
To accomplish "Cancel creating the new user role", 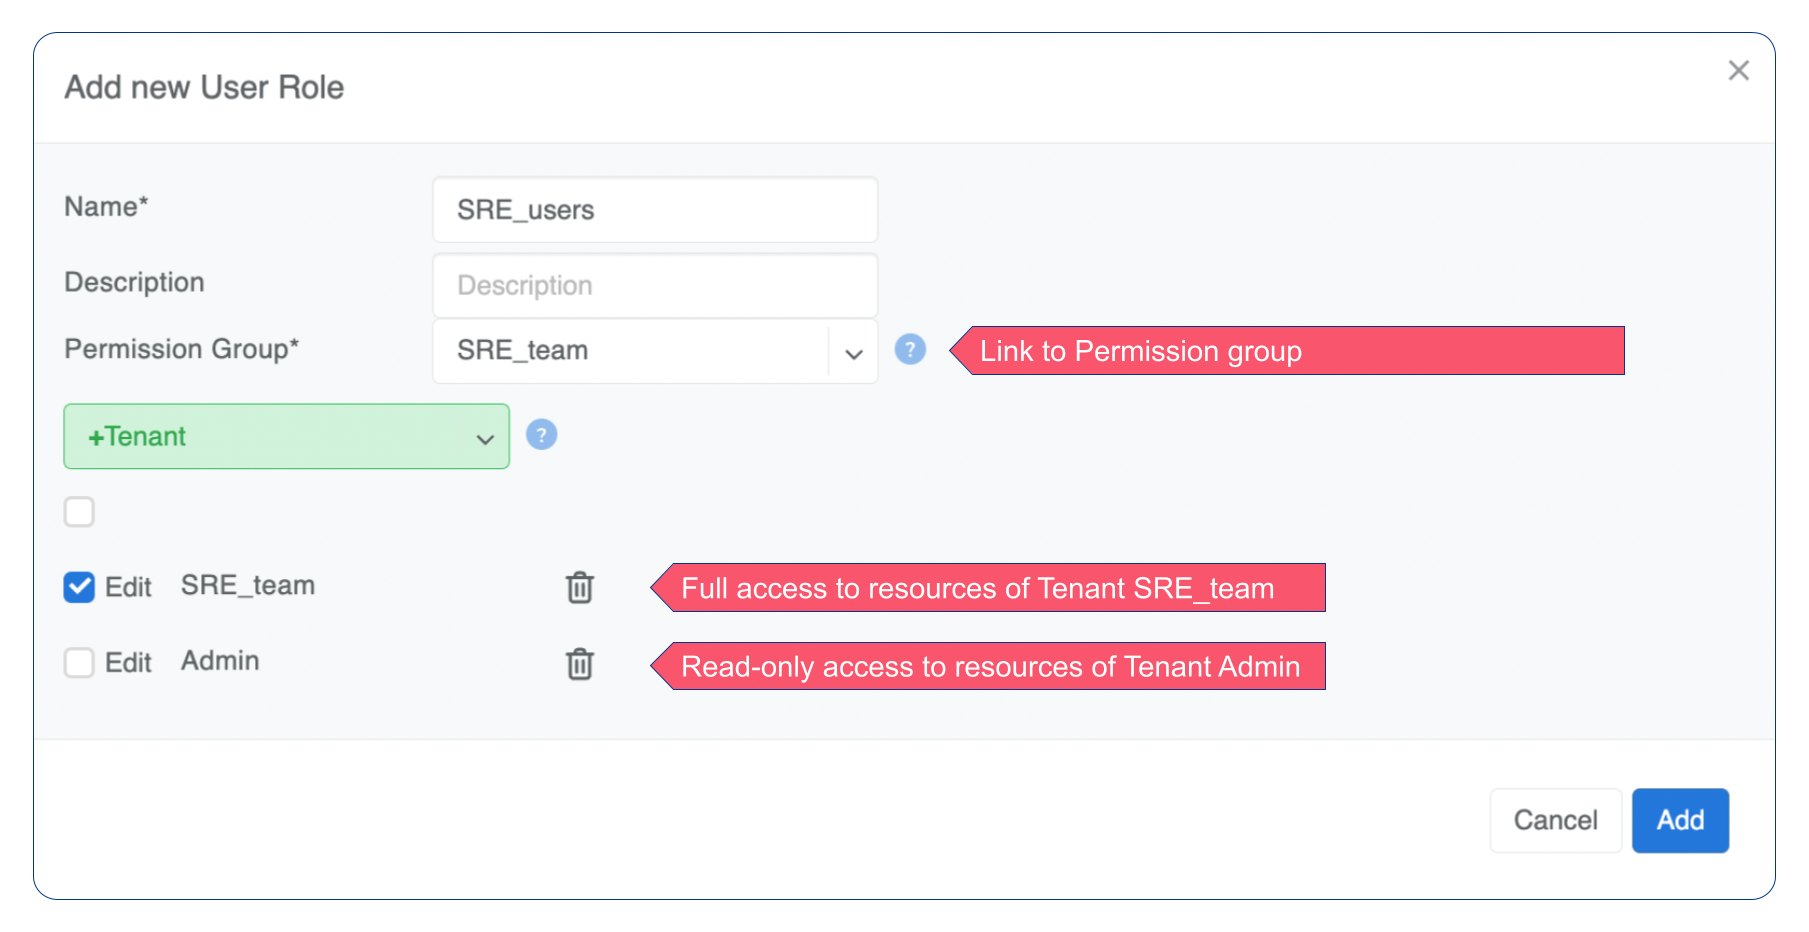I will pyautogui.click(x=1555, y=820).
